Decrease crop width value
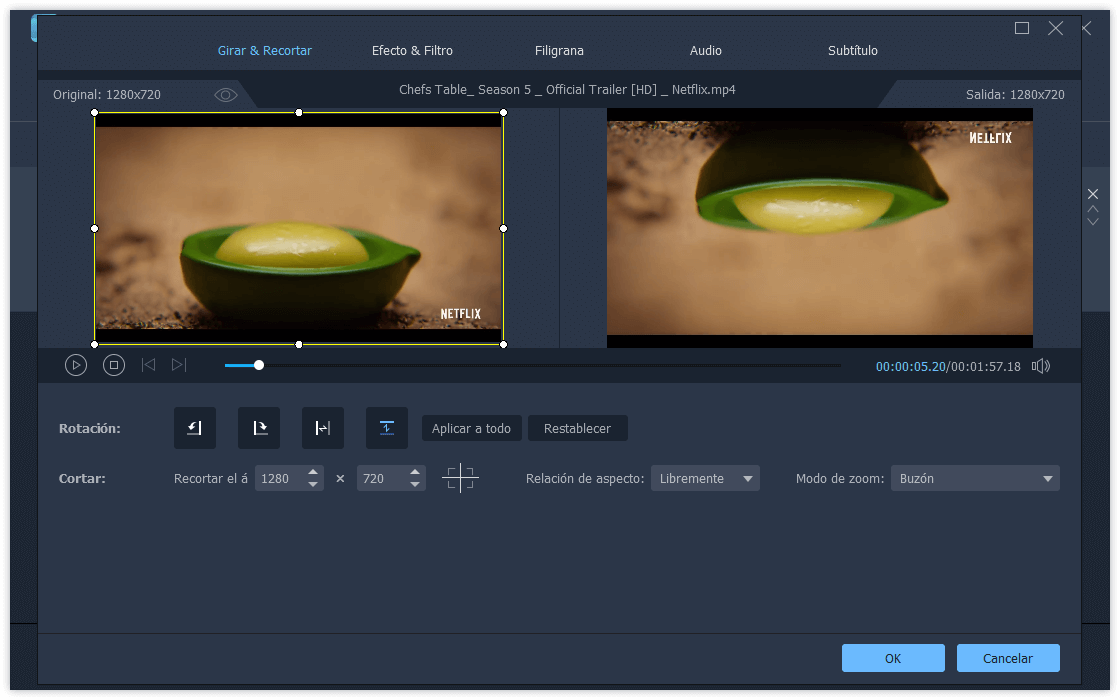 tap(313, 484)
